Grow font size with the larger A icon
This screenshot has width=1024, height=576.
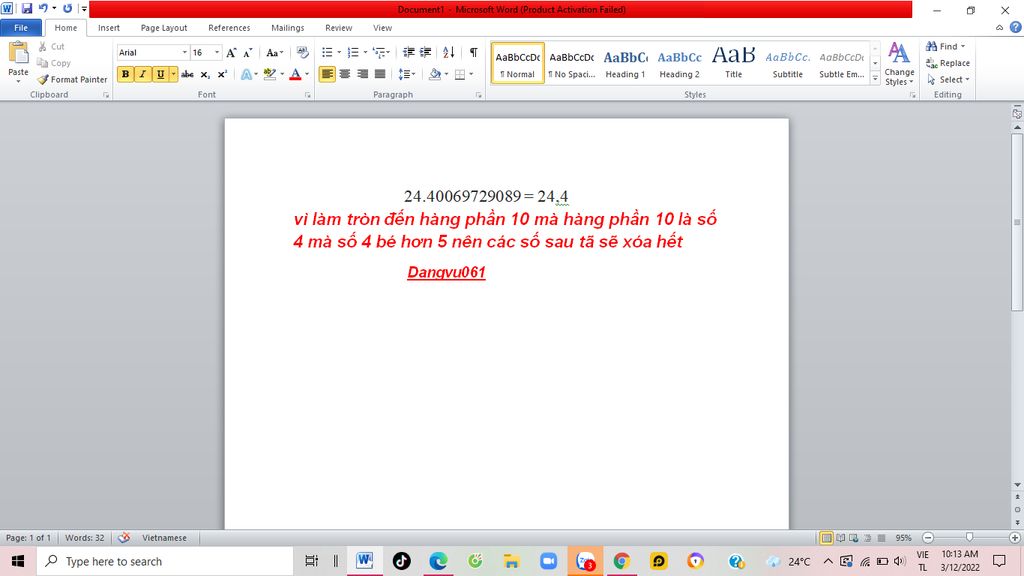[231, 53]
